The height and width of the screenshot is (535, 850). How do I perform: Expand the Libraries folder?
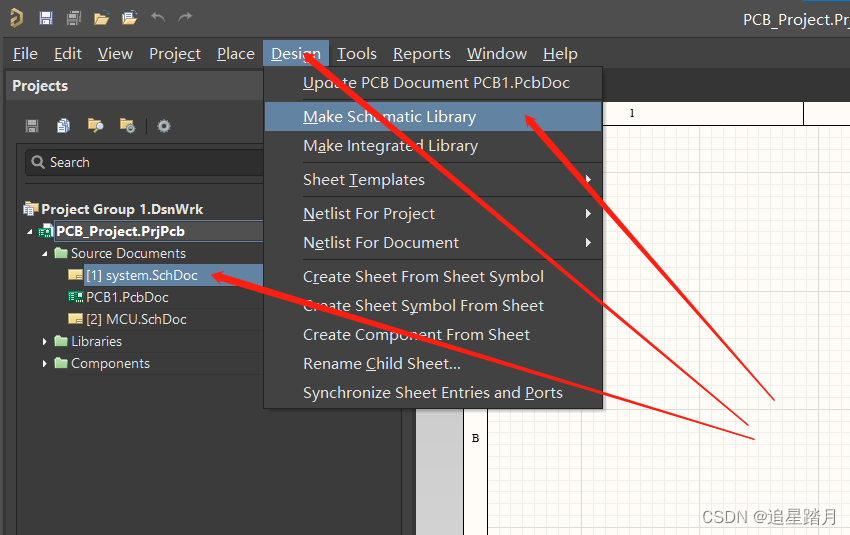45,342
